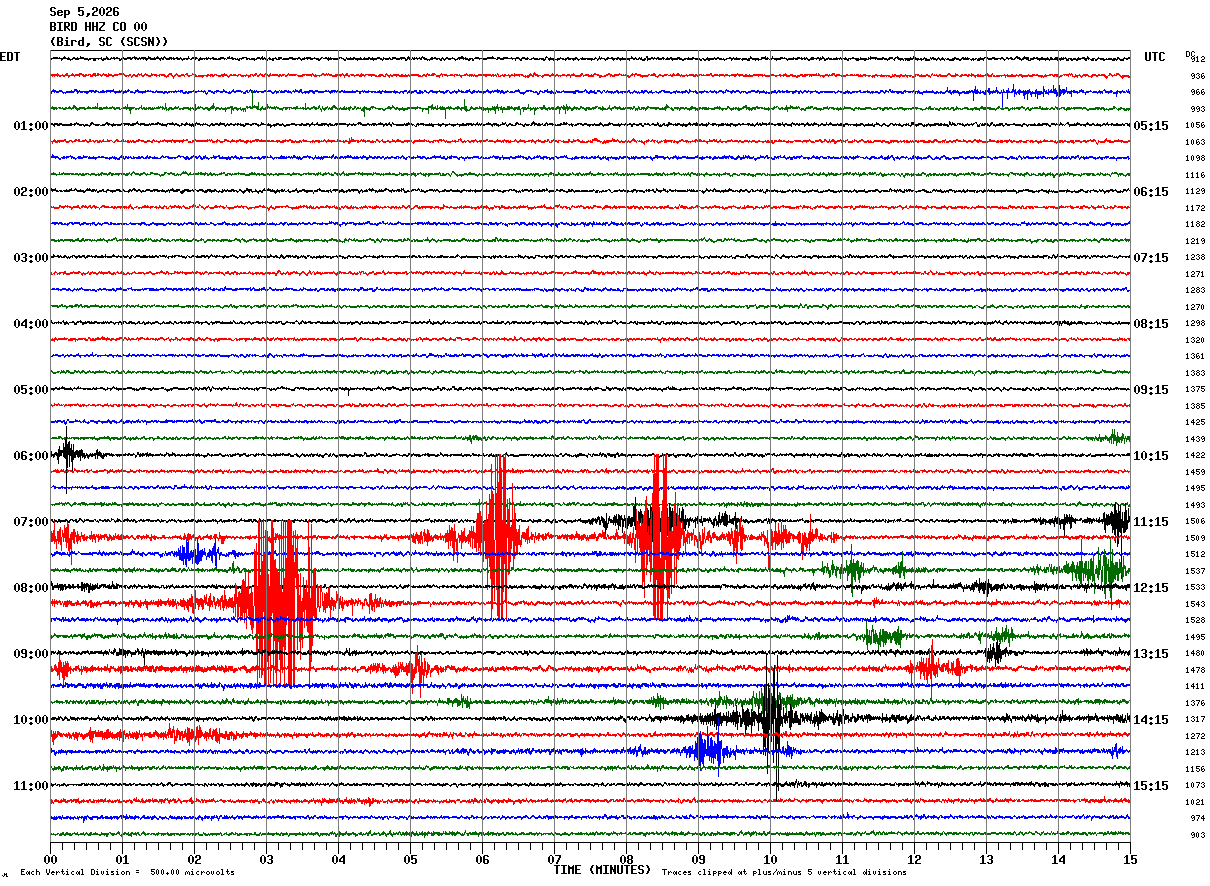The image size is (1210, 886).
Task: Click the black spike at 06:00 trace start
Action: 66,456
